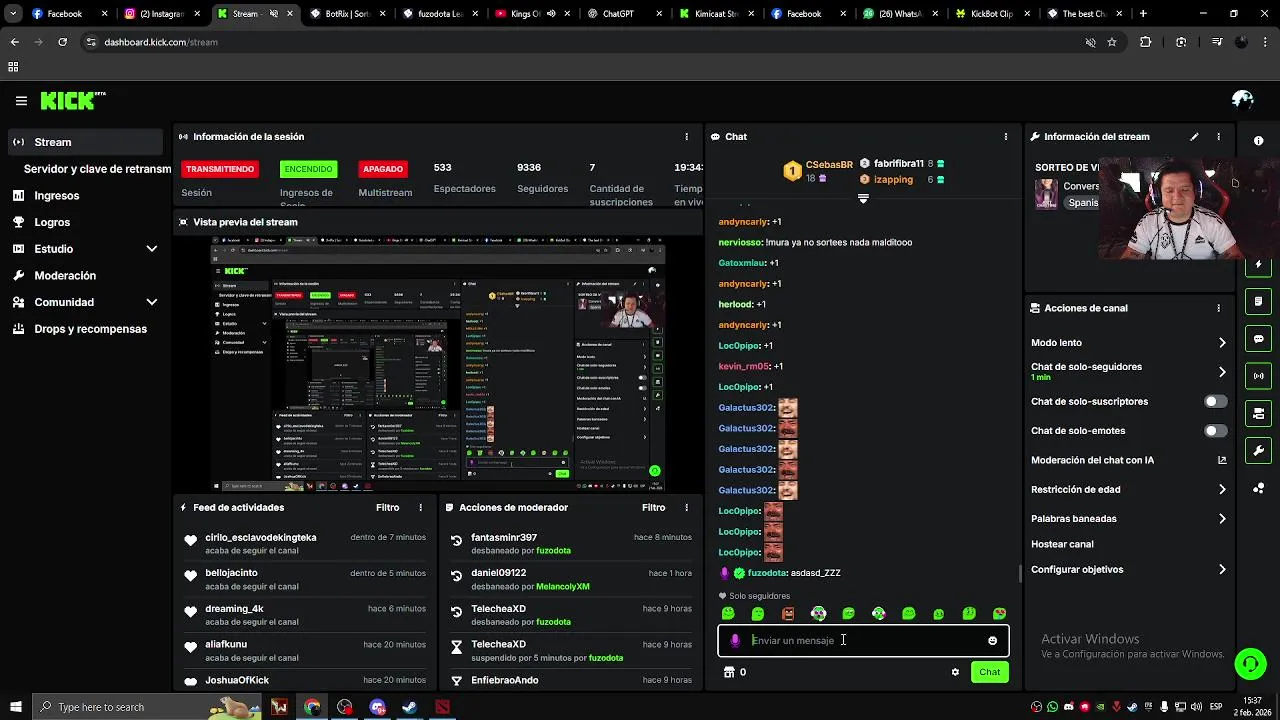The image size is (1280, 720).
Task: Insert the heart-eyes green emote
Action: point(999,614)
